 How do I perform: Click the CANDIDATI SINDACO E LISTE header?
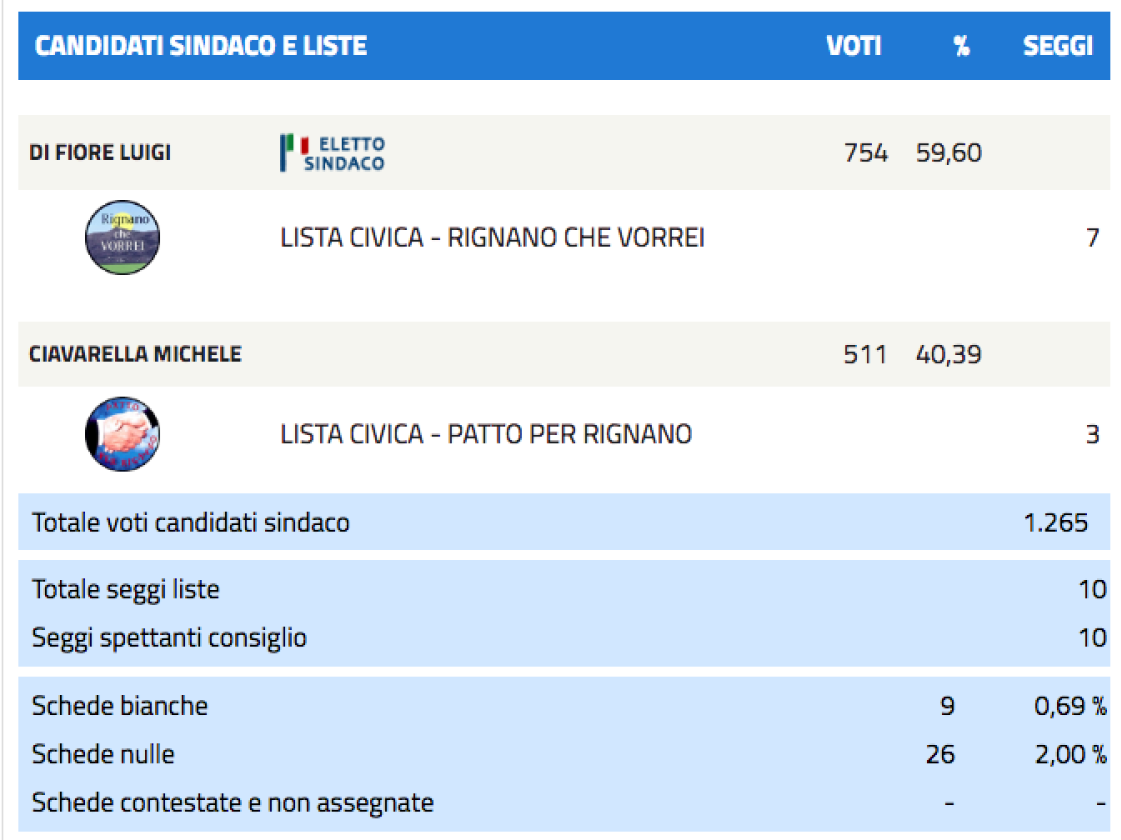pos(201,46)
